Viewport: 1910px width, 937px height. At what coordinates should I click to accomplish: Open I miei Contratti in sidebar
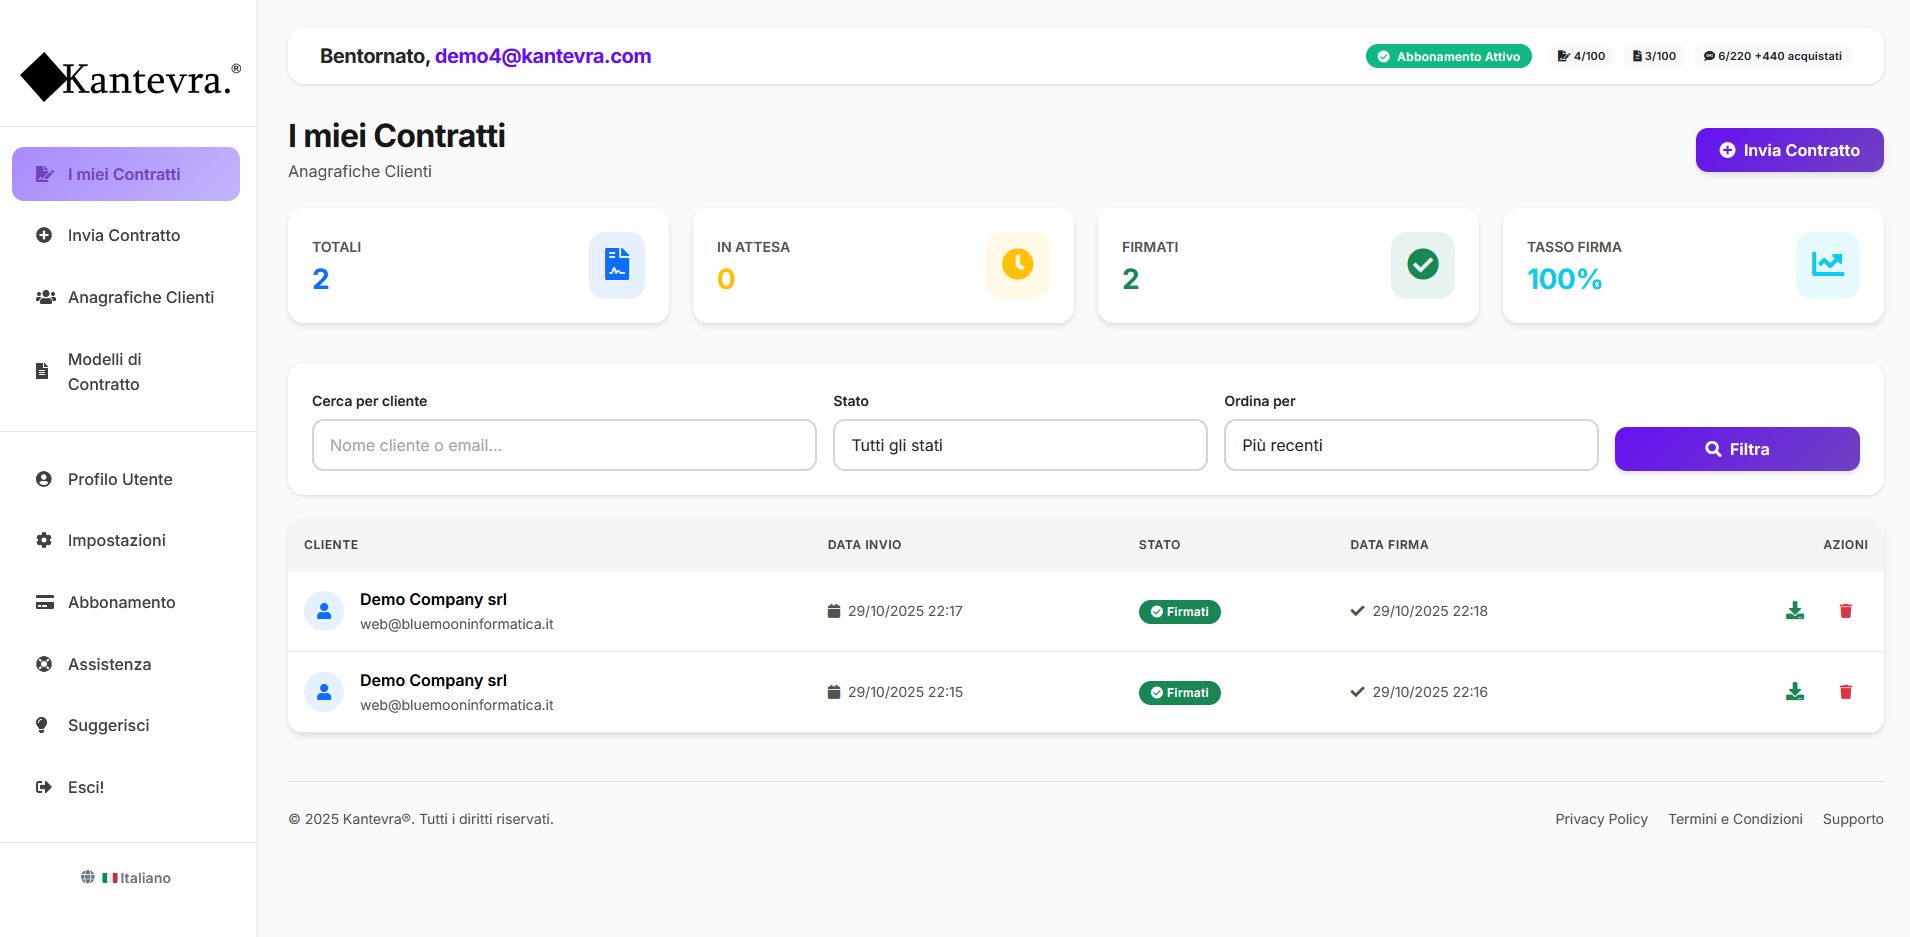[126, 174]
